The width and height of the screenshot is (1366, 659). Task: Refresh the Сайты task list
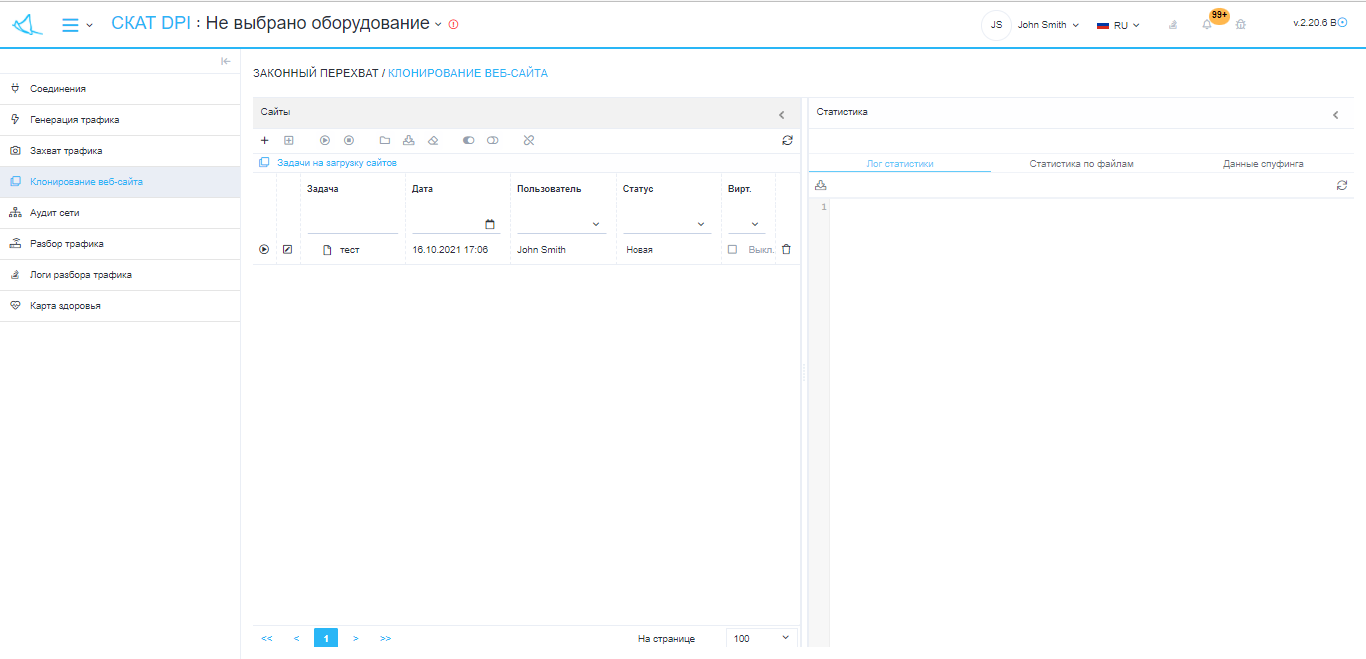tap(787, 141)
